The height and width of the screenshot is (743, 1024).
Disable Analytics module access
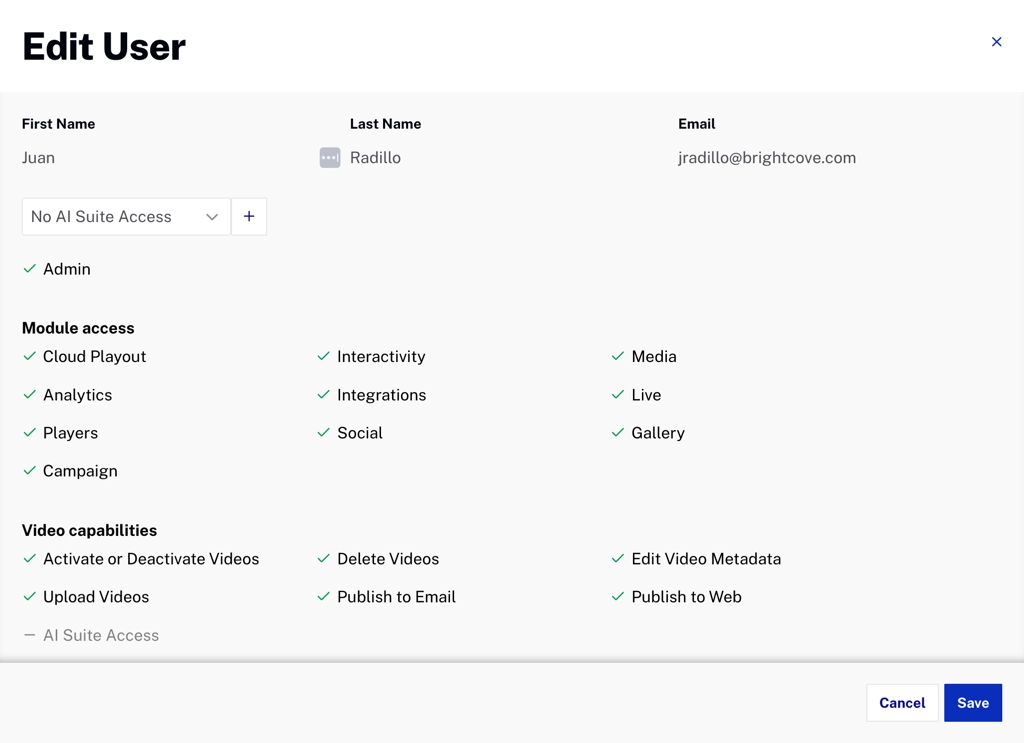(x=30, y=395)
